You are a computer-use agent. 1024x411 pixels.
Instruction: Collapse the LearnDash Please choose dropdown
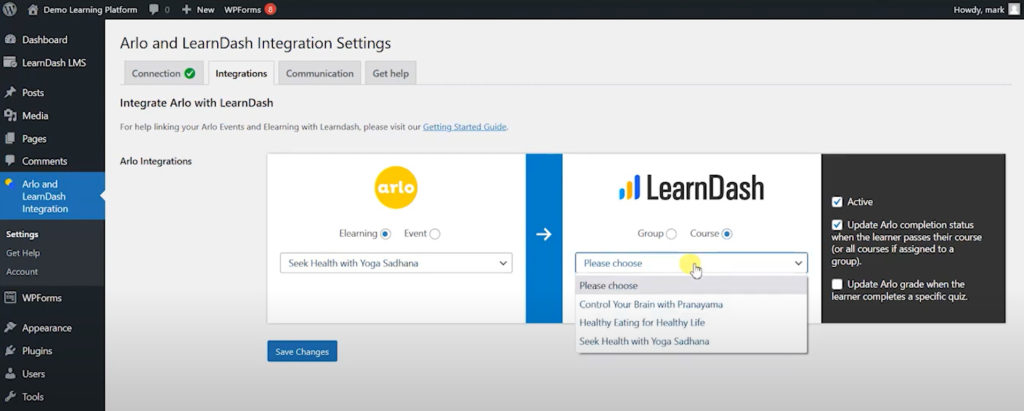coord(691,263)
